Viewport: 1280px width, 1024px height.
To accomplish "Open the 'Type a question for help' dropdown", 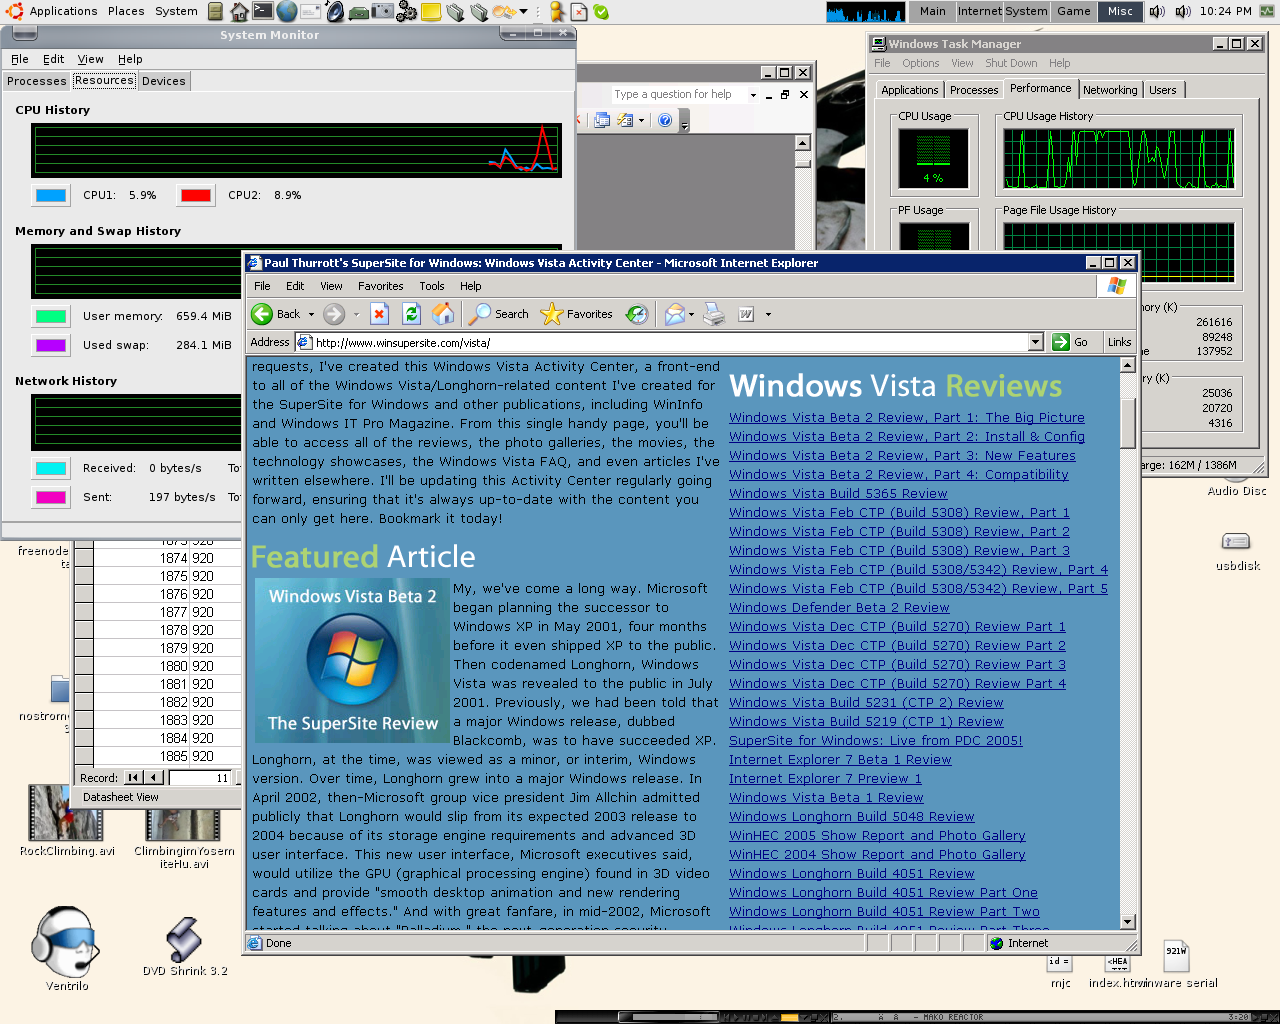I will 753,95.
